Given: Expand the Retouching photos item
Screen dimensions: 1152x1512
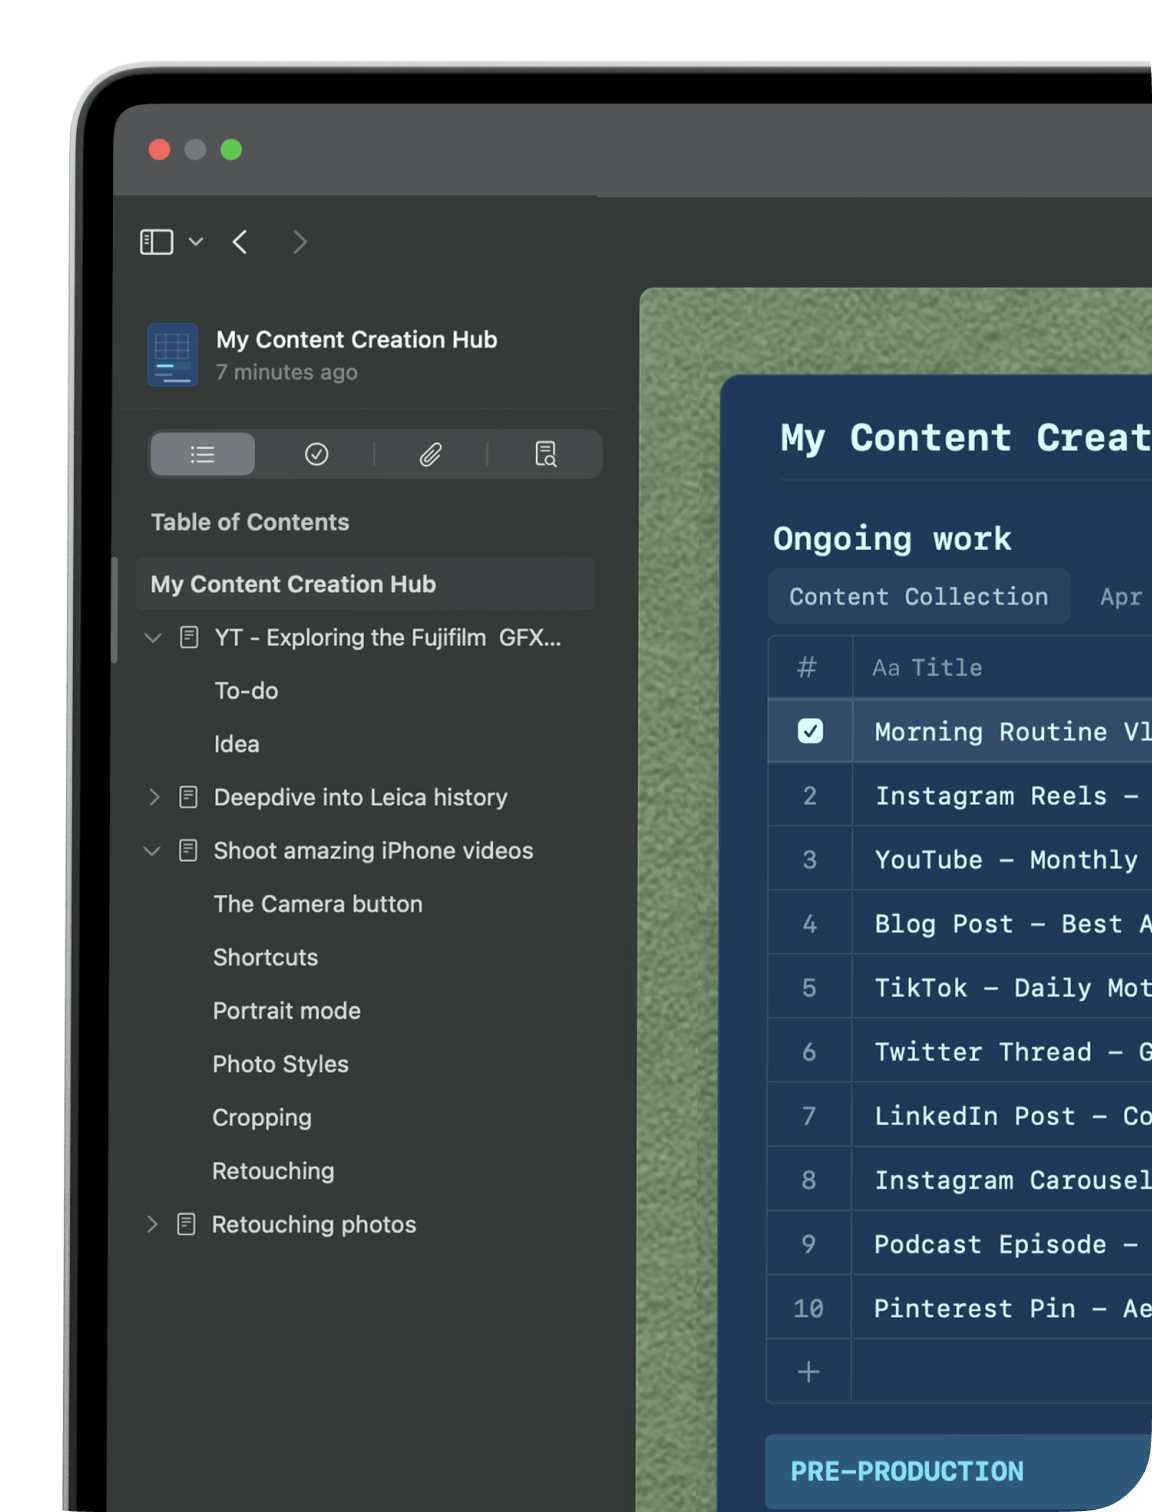Looking at the screenshot, I should [x=152, y=1224].
